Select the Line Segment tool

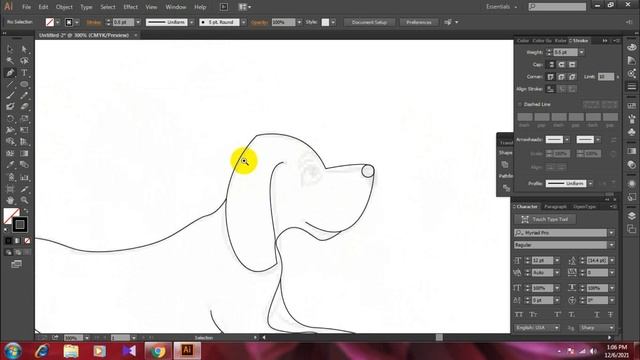[x=10, y=84]
